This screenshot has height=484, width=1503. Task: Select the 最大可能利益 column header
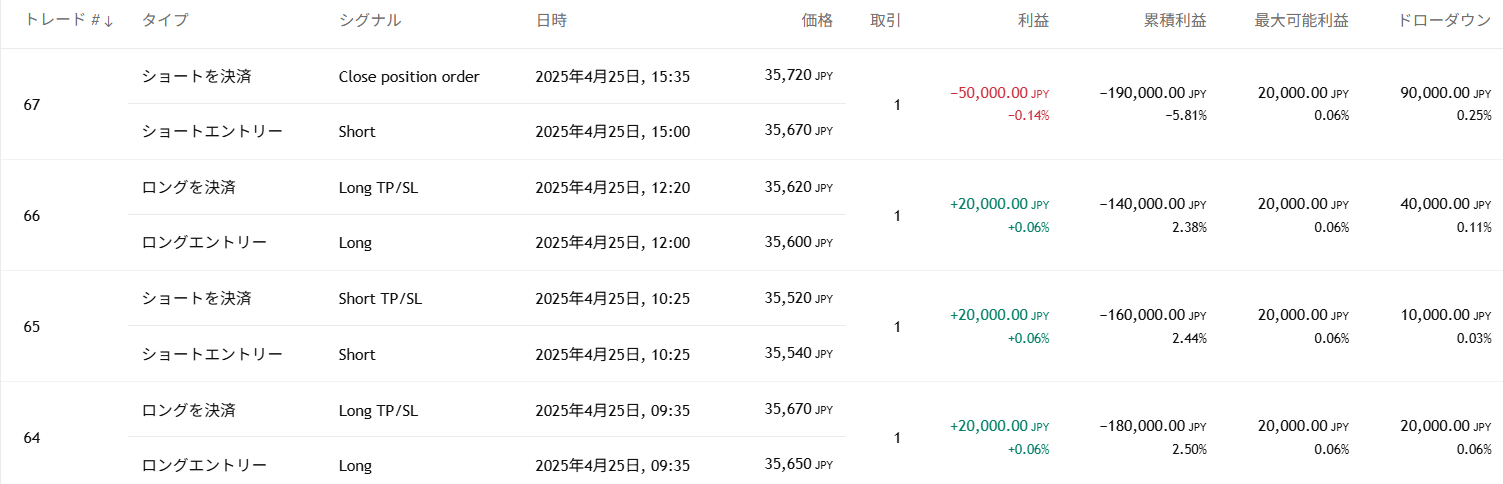1301,20
